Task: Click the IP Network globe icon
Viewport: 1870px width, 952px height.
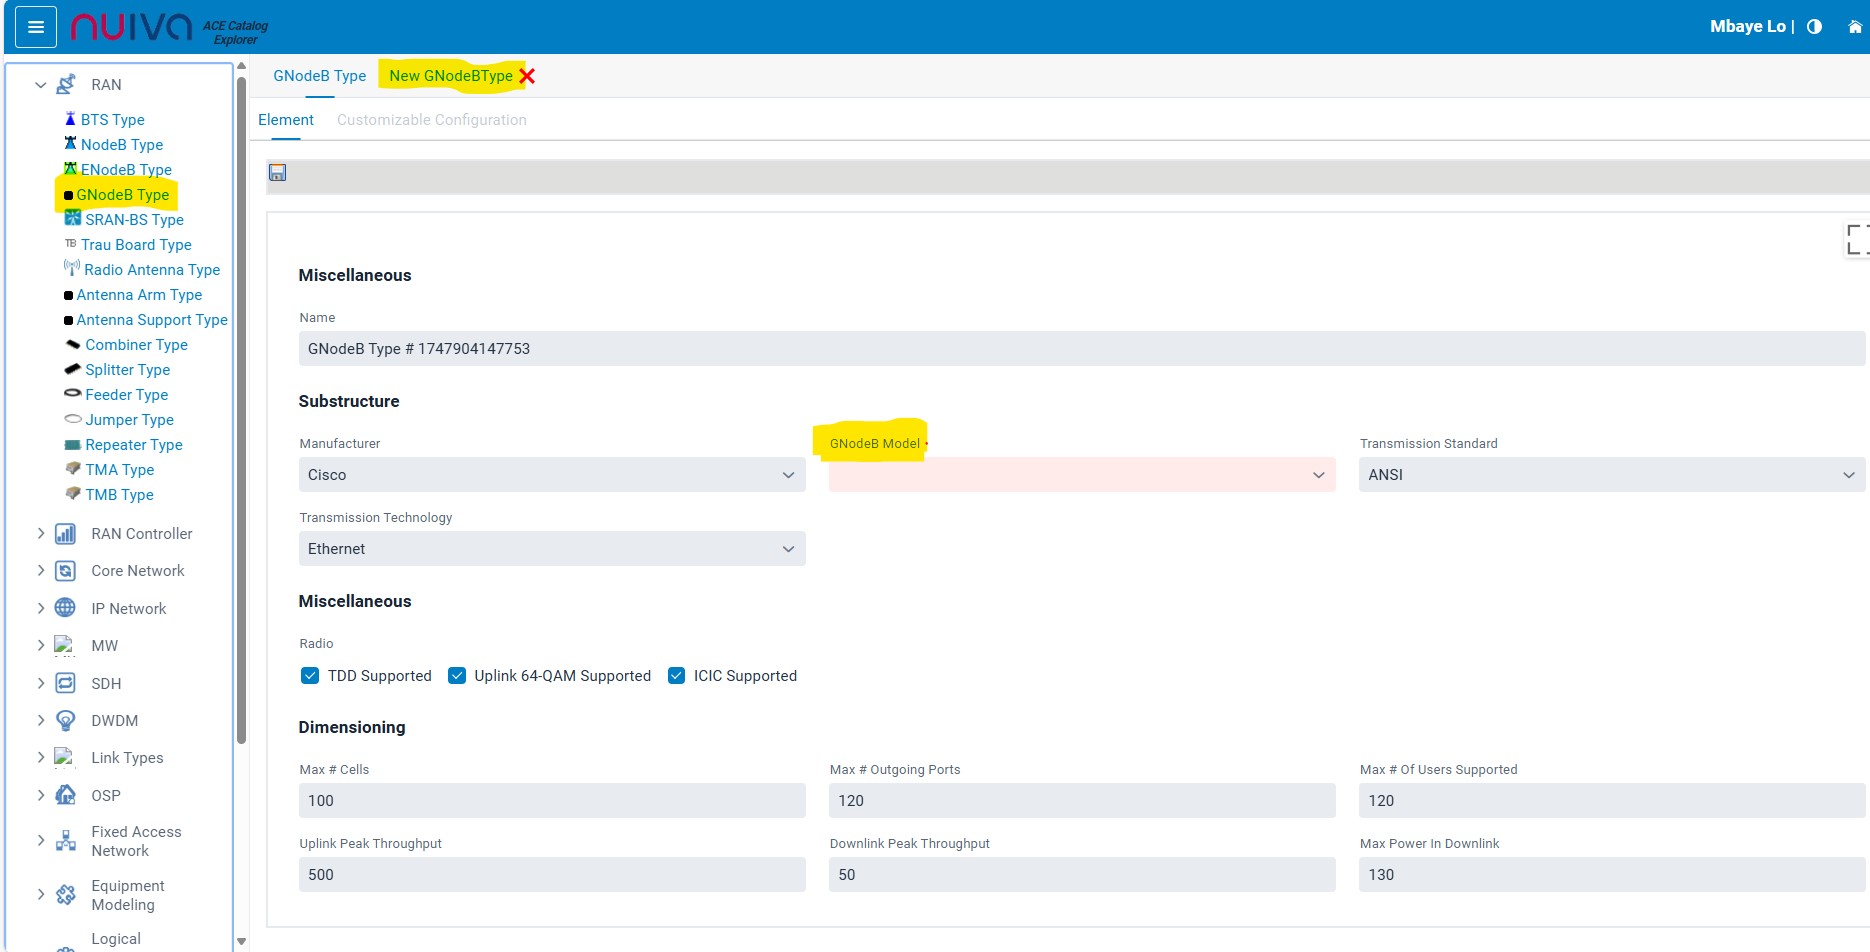Action: pos(65,608)
